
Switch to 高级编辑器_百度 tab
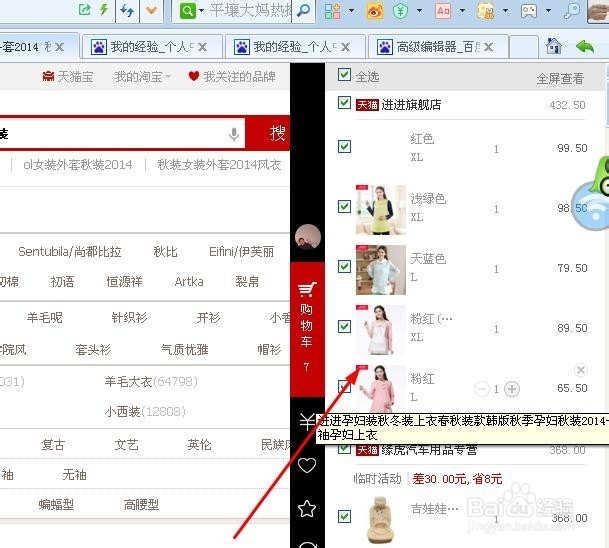[438, 47]
